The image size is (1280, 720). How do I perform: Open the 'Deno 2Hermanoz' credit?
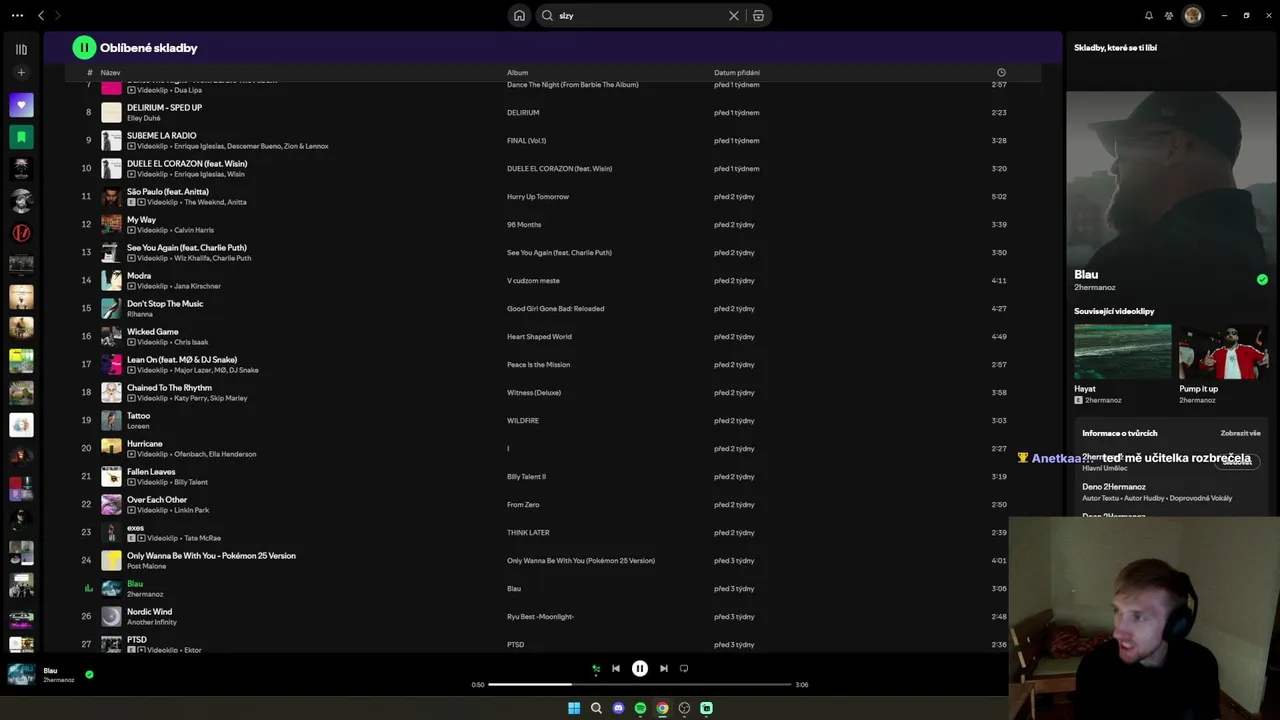click(1114, 487)
